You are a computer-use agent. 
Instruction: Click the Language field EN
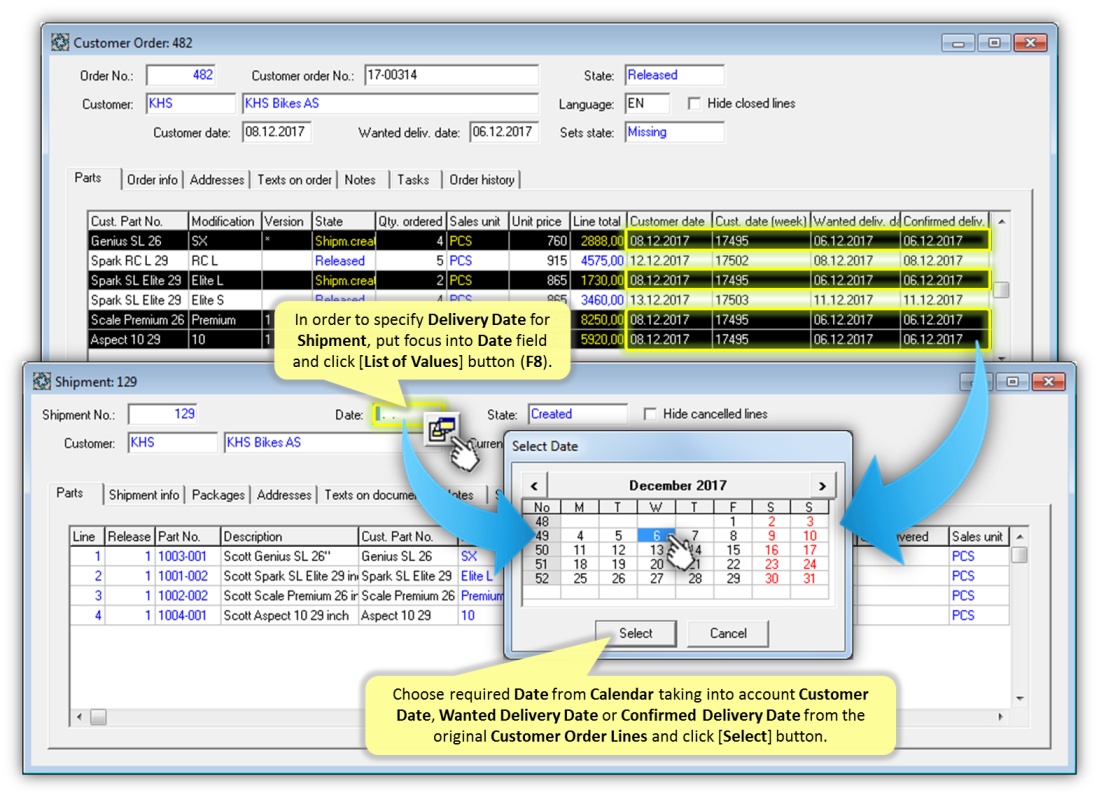point(647,104)
